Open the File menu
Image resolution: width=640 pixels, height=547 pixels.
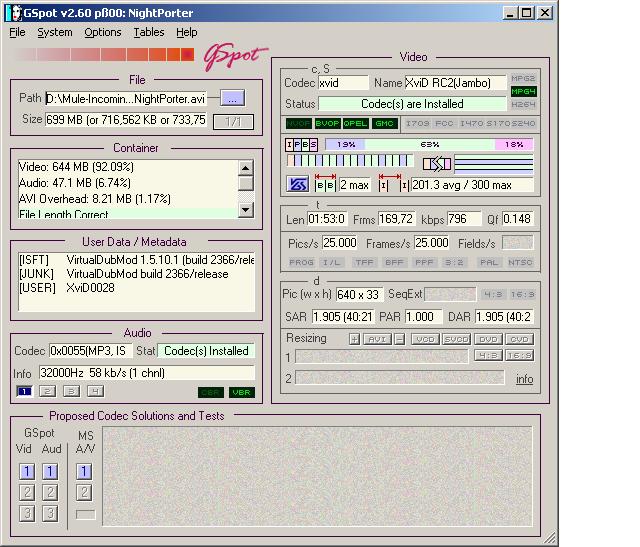(17, 32)
